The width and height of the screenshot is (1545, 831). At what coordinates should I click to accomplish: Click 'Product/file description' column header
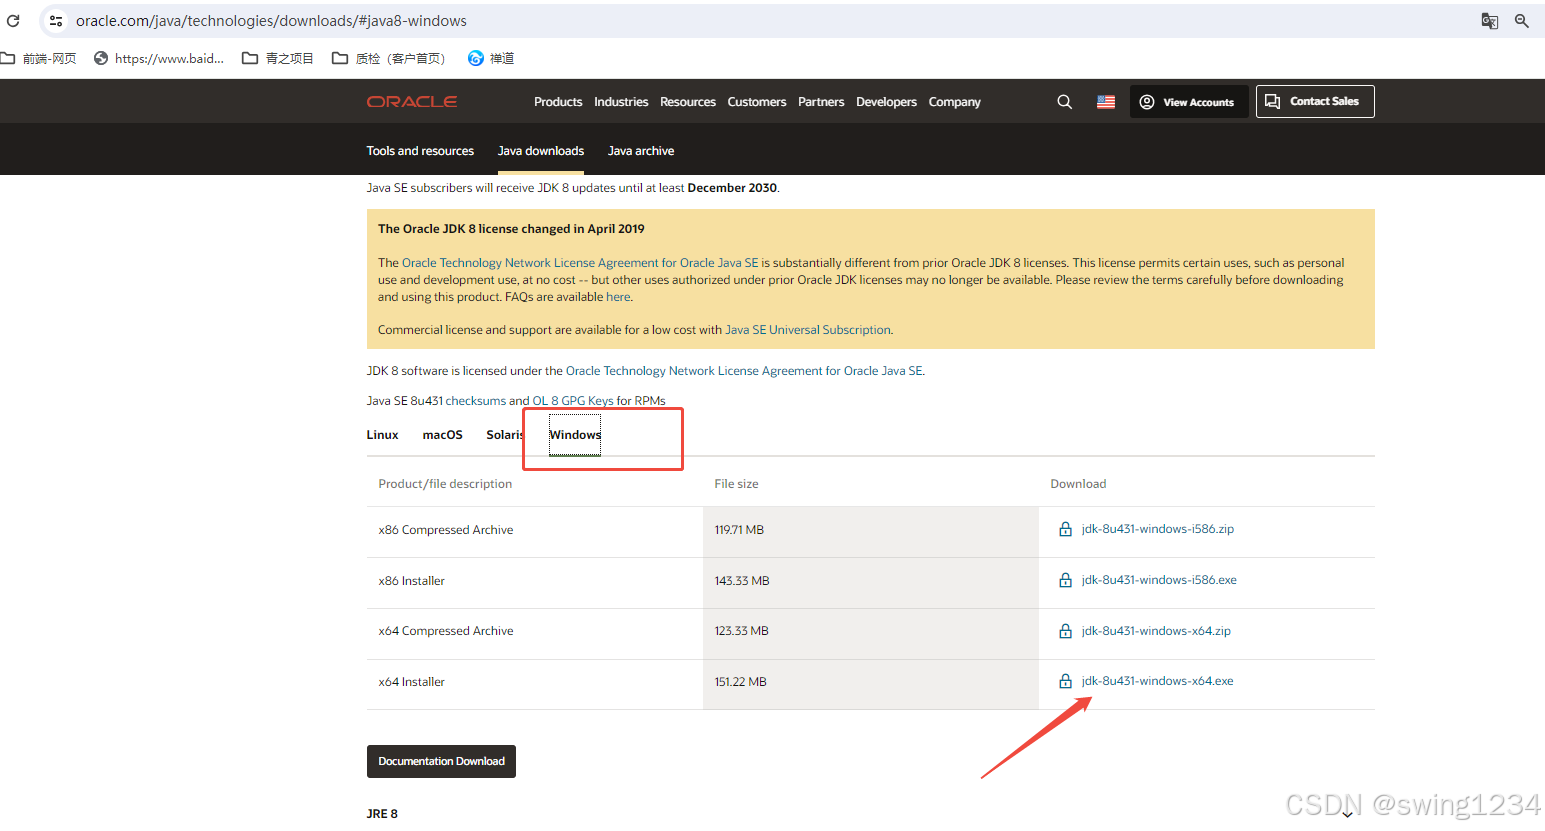click(445, 484)
